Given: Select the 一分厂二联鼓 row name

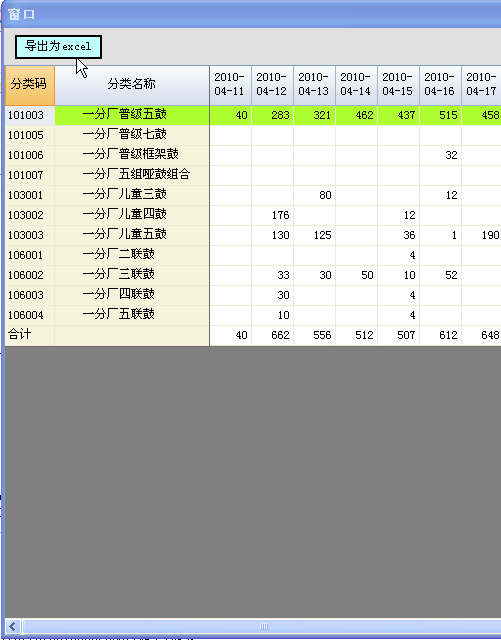Looking at the screenshot, I should coord(118,255).
